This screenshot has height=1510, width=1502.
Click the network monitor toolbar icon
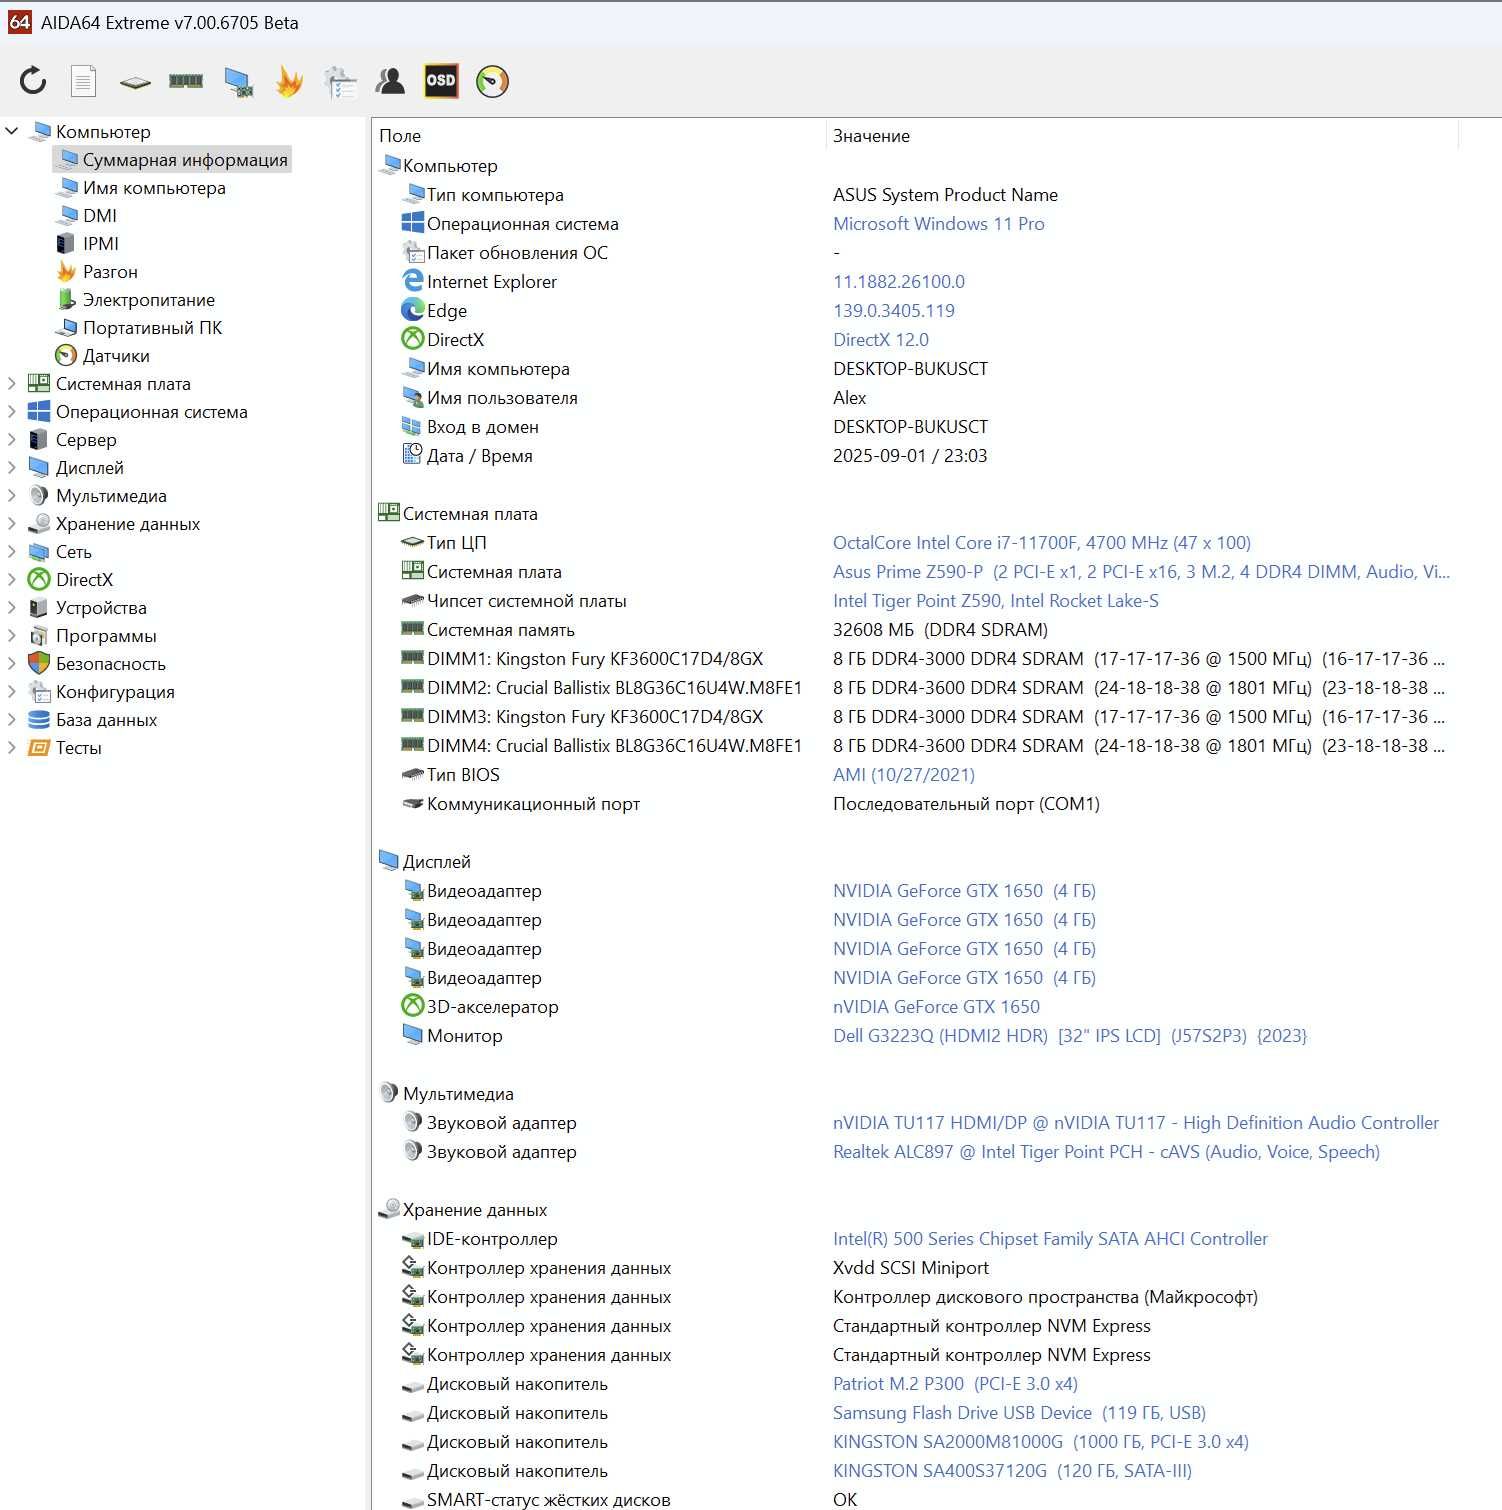point(238,82)
